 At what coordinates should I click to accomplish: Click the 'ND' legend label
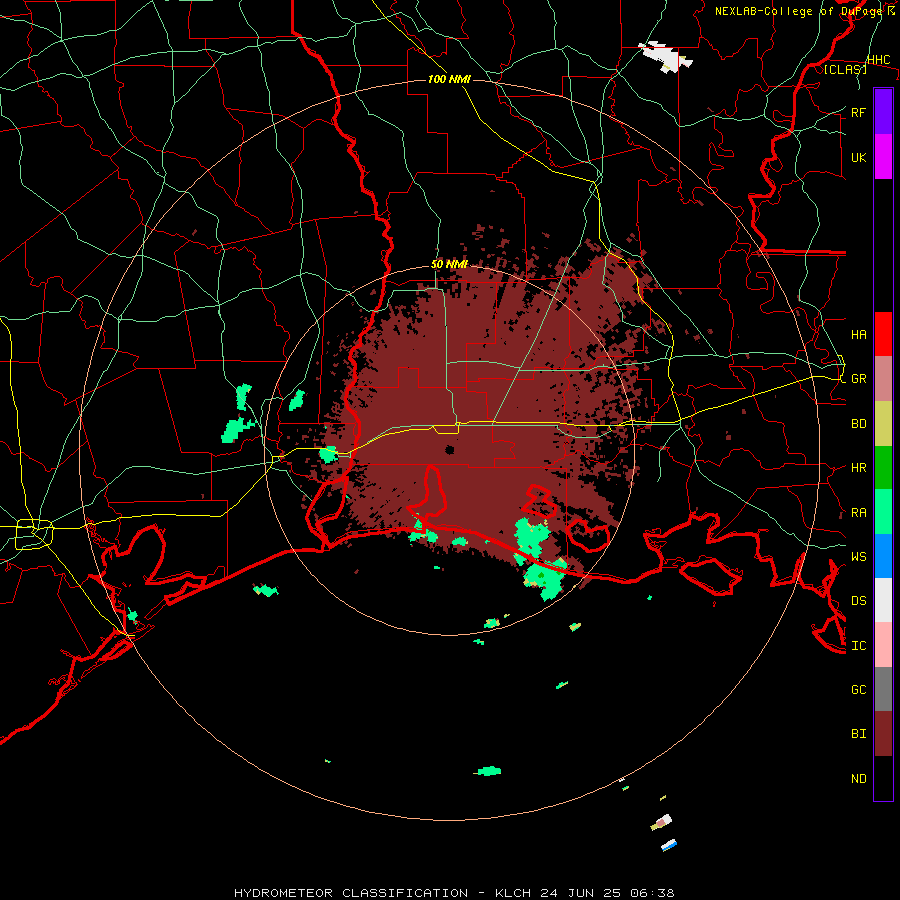pos(859,779)
